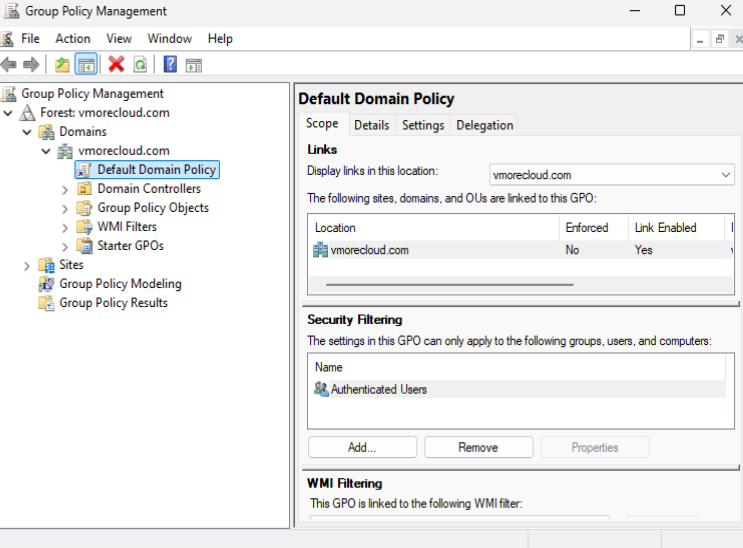The width and height of the screenshot is (743, 548).
Task: Collapse the Forest: vmorecloud.com node
Action: pos(8,113)
